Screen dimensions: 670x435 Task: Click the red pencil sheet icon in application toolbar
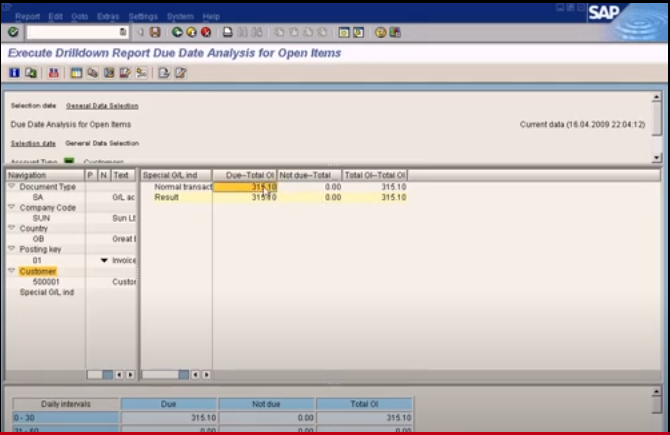(125, 73)
